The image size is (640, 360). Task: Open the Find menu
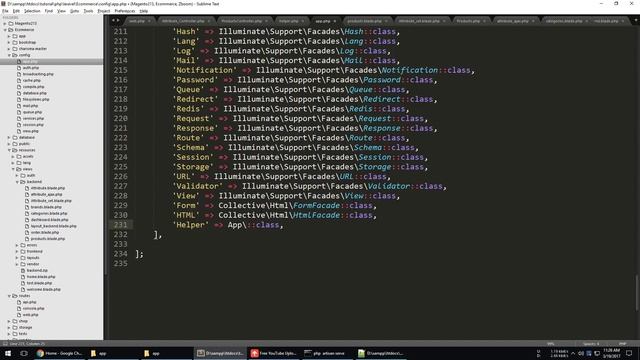49,11
